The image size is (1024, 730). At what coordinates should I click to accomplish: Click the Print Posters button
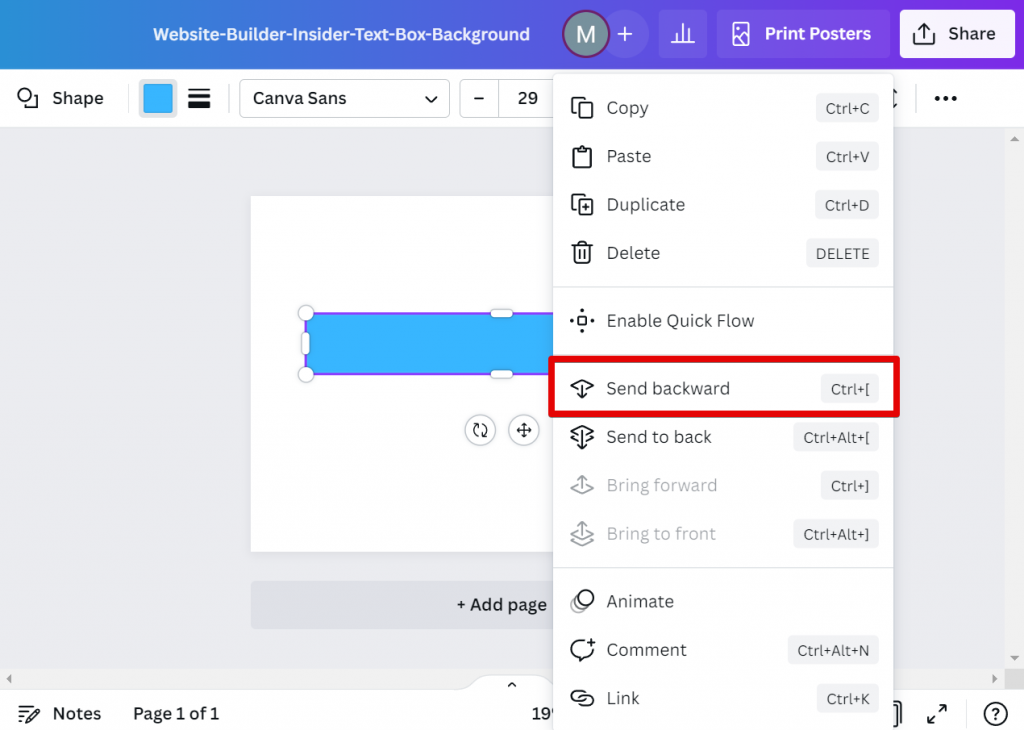tap(803, 34)
